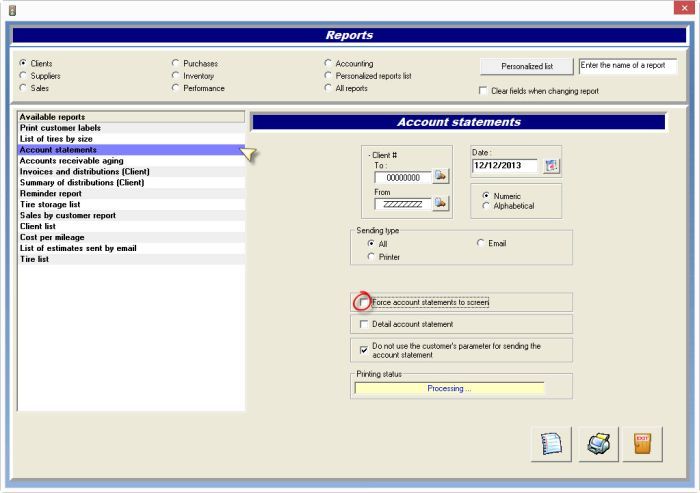Image resolution: width=700 pixels, height=493 pixels.
Task: Click the exit door icon
Action: pyautogui.click(x=642, y=444)
